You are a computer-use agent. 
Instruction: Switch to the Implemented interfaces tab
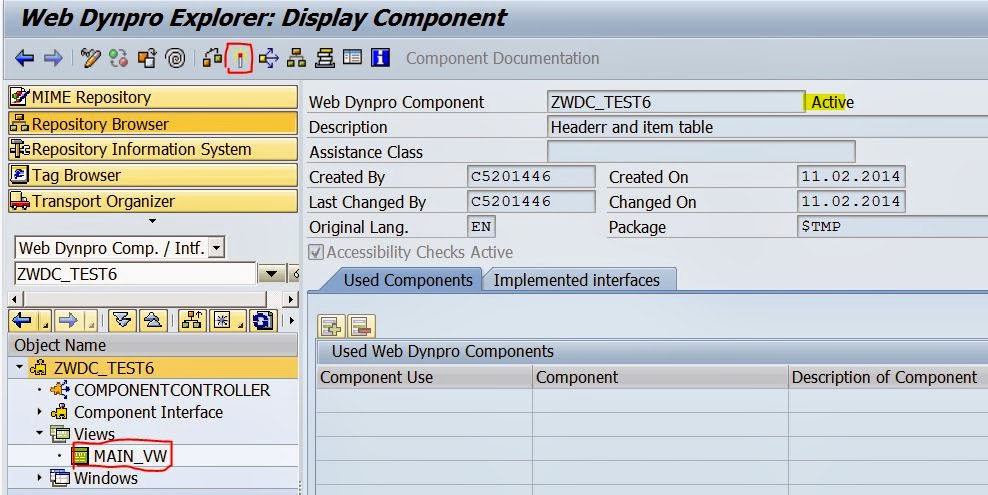pyautogui.click(x=577, y=280)
